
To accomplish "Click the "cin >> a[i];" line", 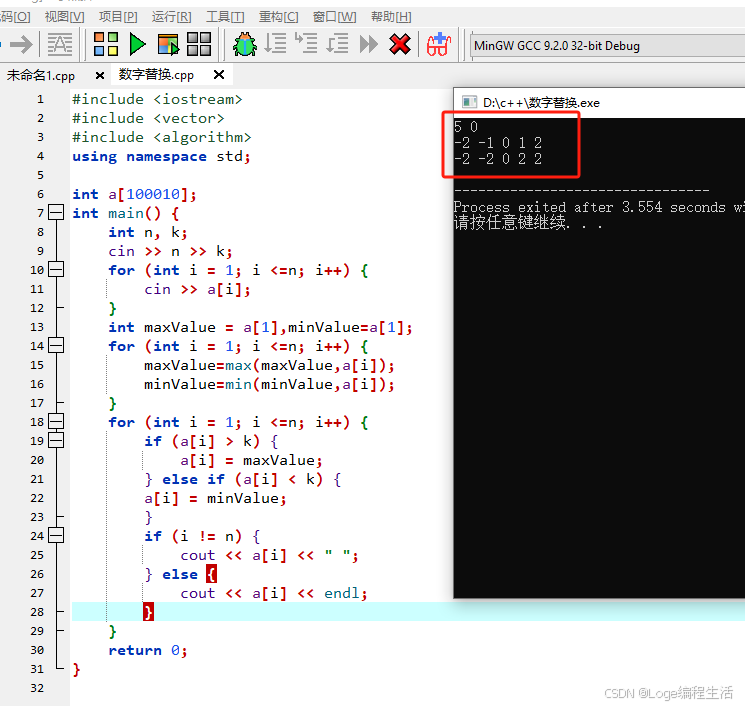I will (198, 289).
